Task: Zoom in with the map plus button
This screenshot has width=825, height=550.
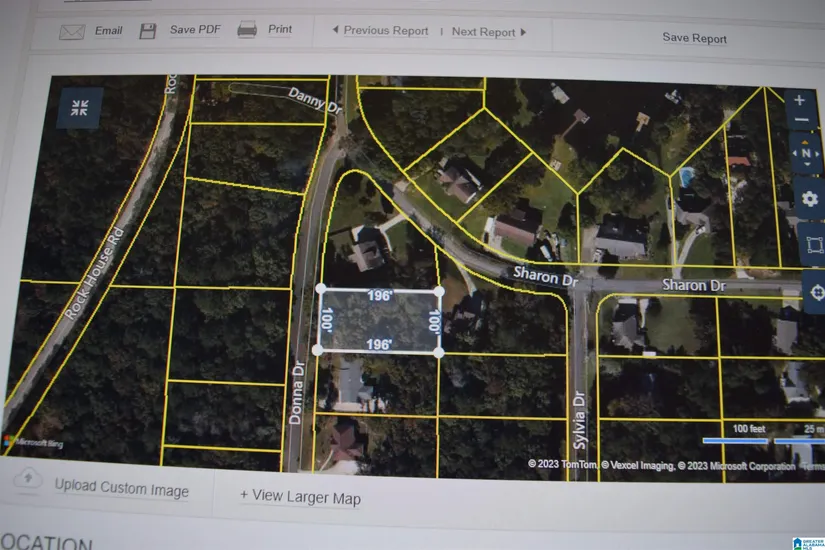Action: 800,100
